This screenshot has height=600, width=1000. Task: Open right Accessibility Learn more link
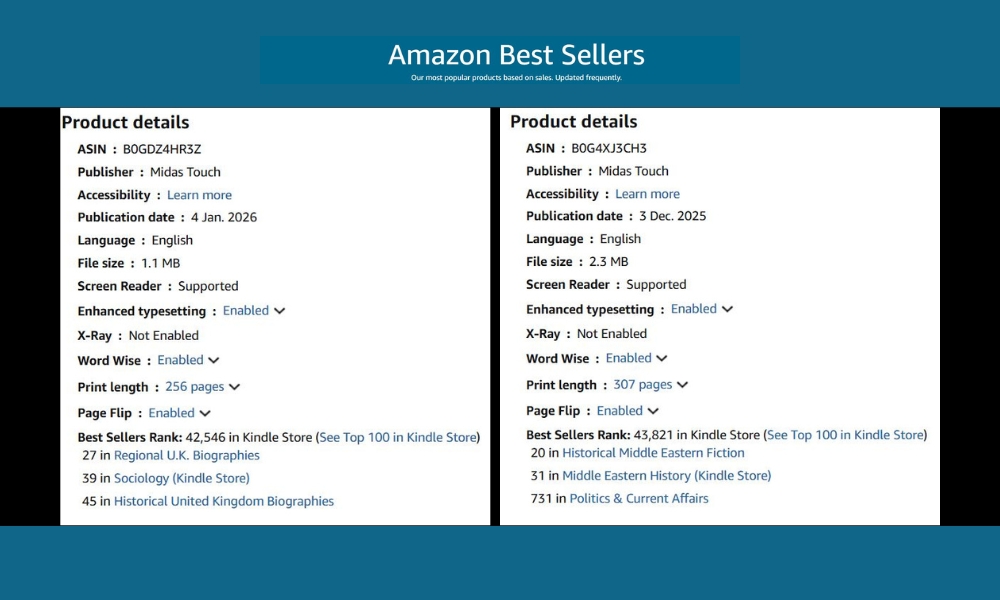tap(647, 194)
